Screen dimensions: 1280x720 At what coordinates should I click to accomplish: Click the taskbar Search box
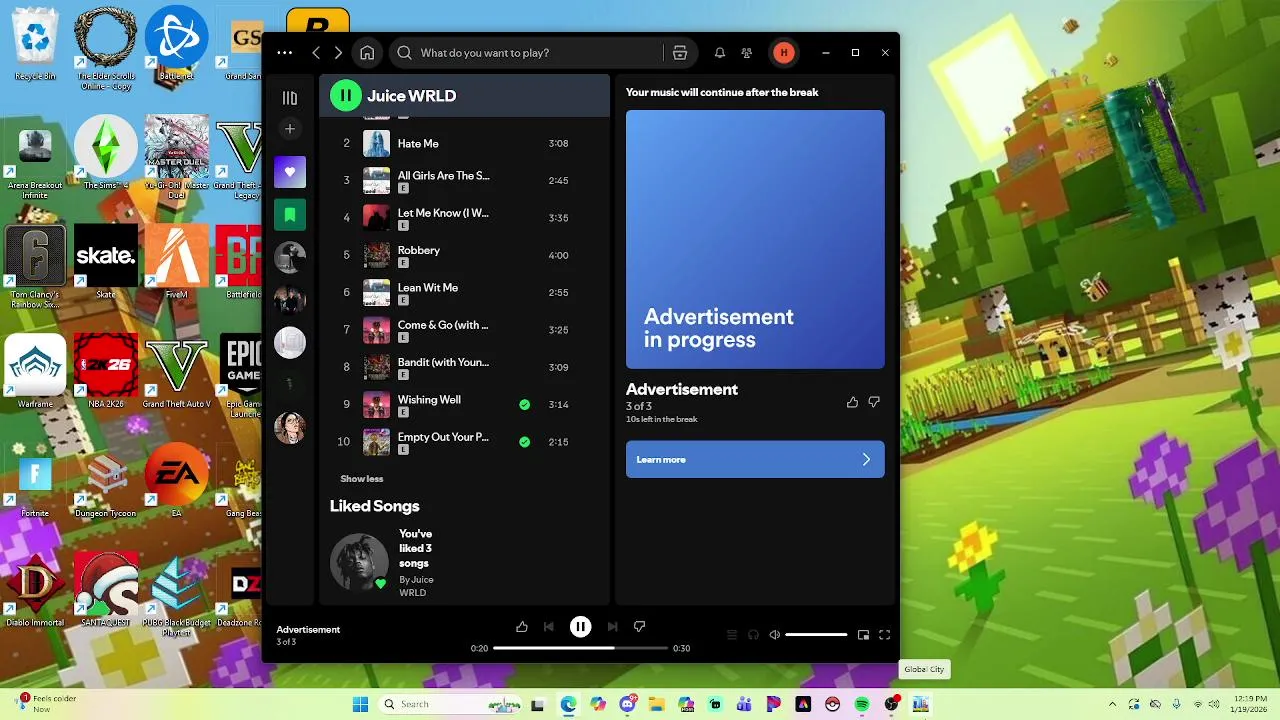tap(450, 704)
